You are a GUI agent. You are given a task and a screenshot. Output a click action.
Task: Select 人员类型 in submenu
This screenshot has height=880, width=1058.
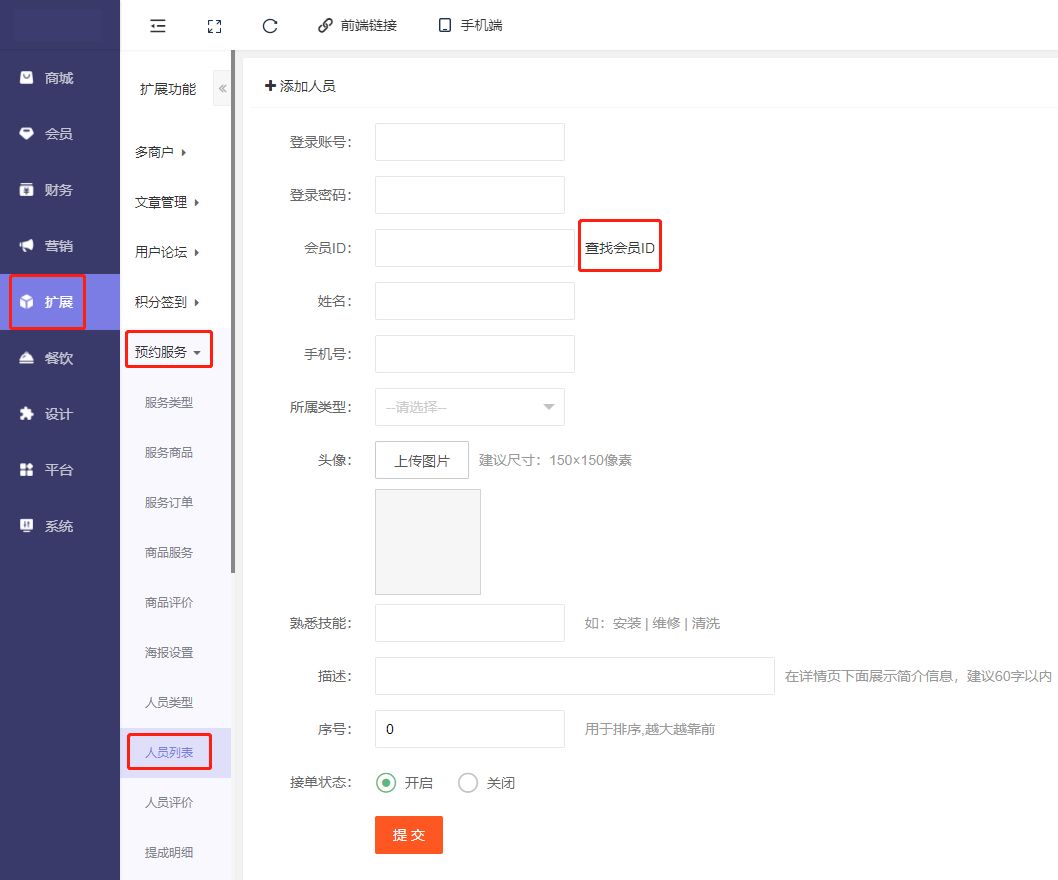coord(169,702)
